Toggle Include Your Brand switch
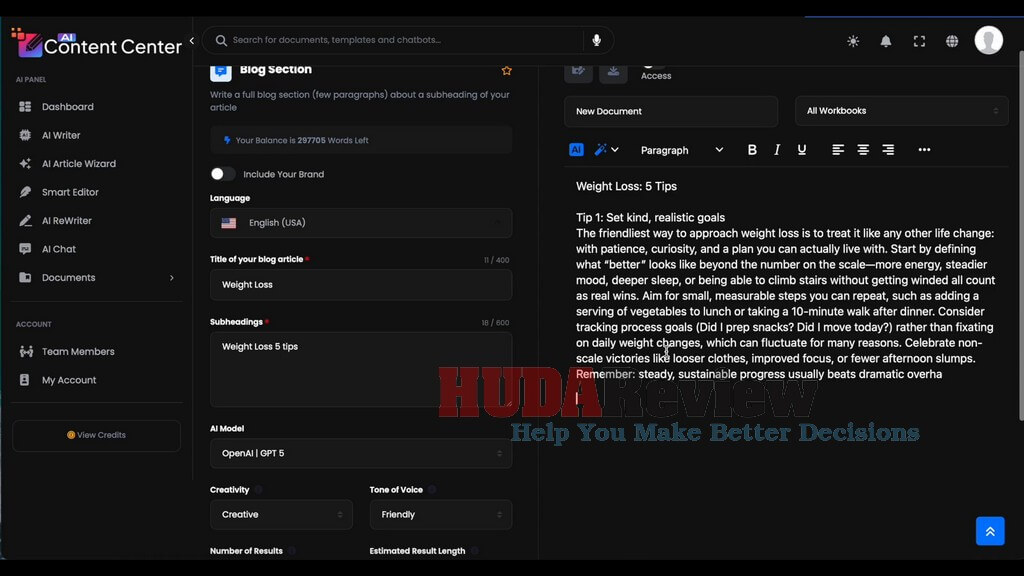 pyautogui.click(x=222, y=174)
